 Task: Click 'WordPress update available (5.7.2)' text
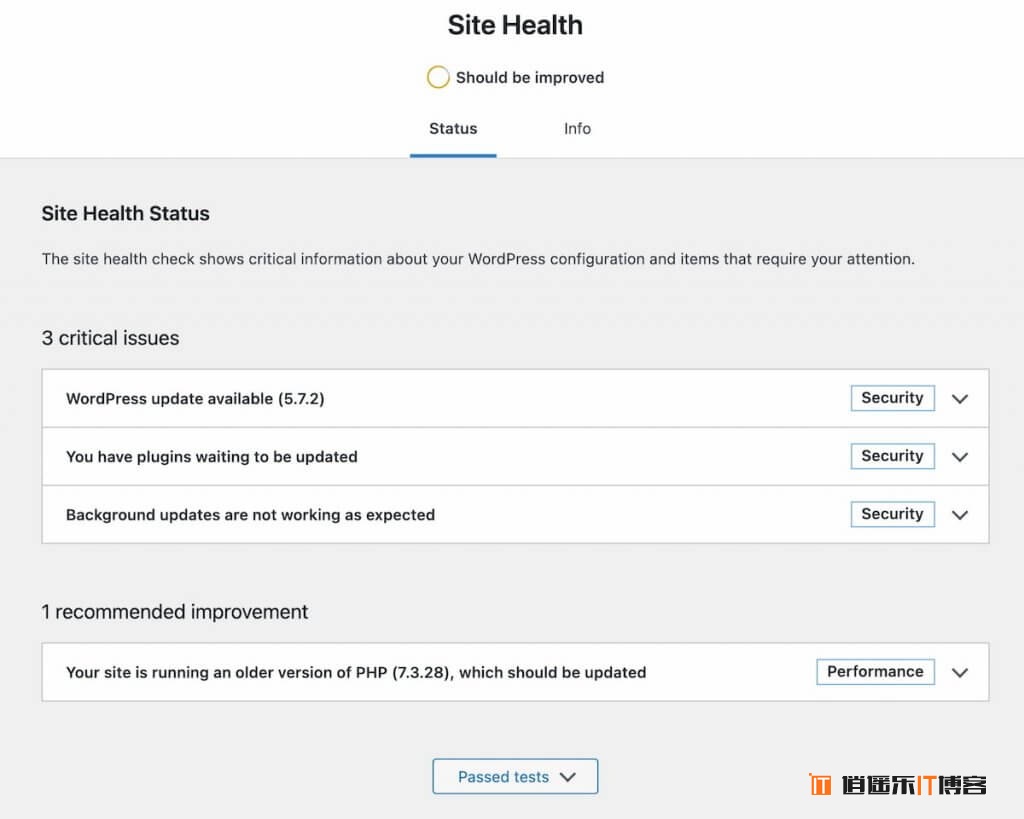(195, 398)
